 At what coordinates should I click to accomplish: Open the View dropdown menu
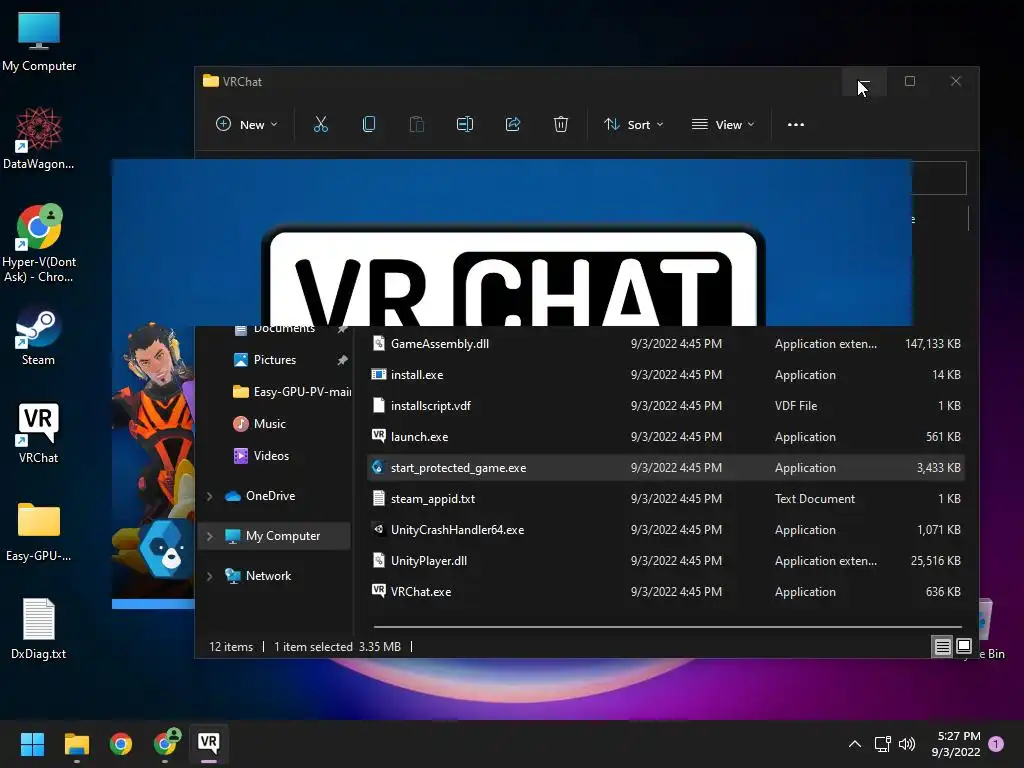(723, 125)
